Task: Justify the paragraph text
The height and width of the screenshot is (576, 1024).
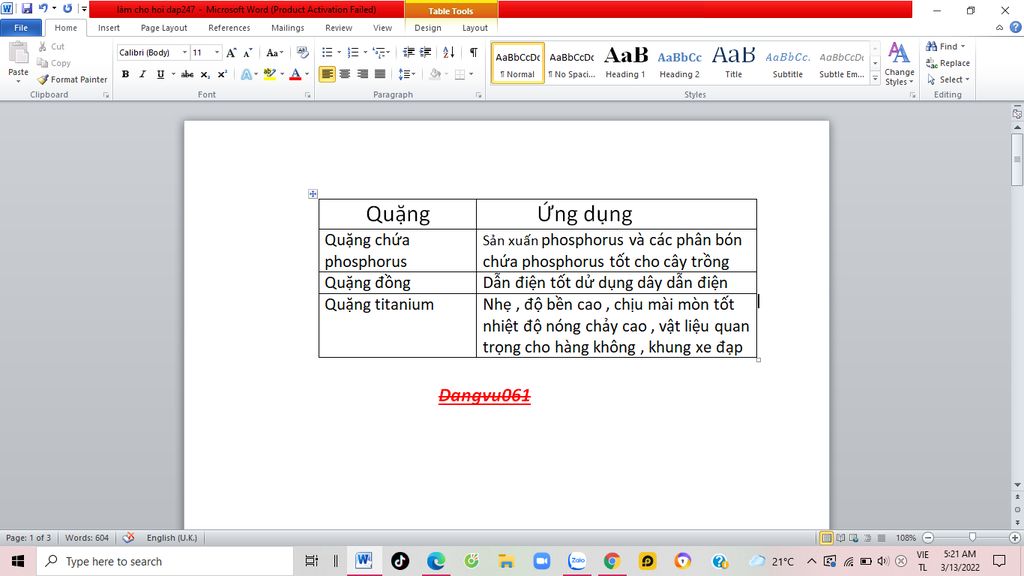Action: click(380, 74)
